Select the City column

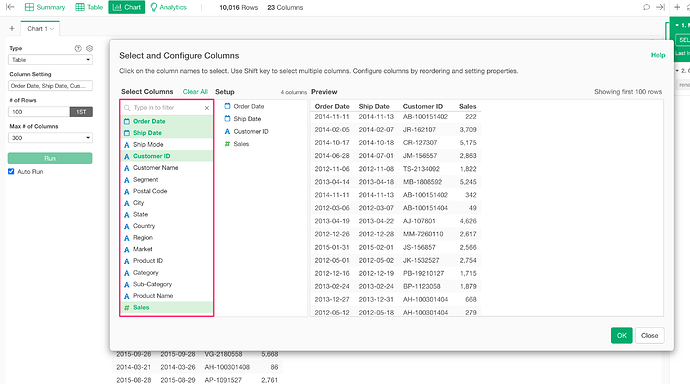[167, 203]
